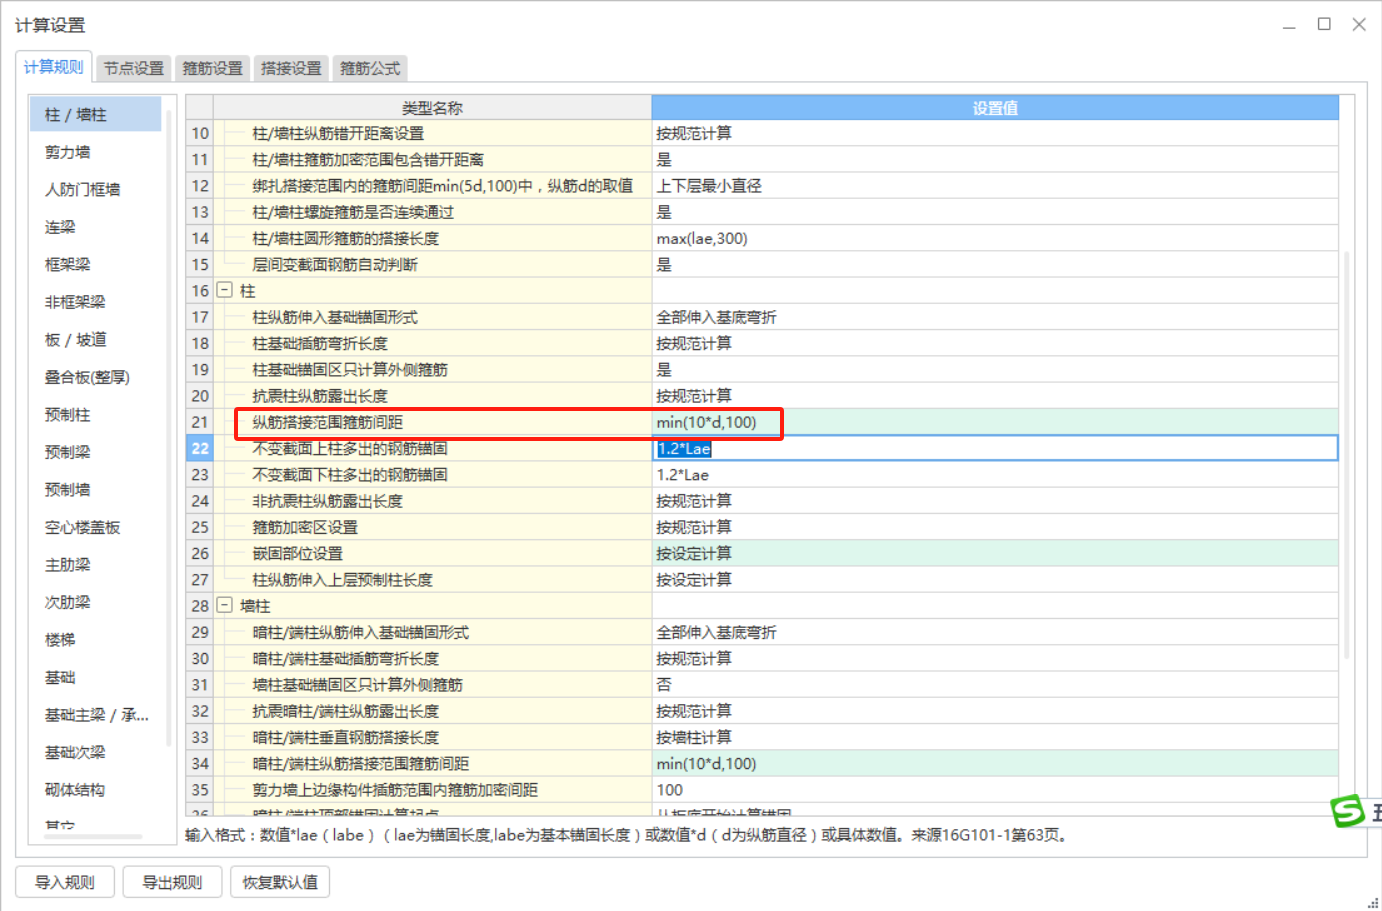This screenshot has height=911, width=1382.
Task: Click the green S input method icon
Action: [x=1347, y=811]
